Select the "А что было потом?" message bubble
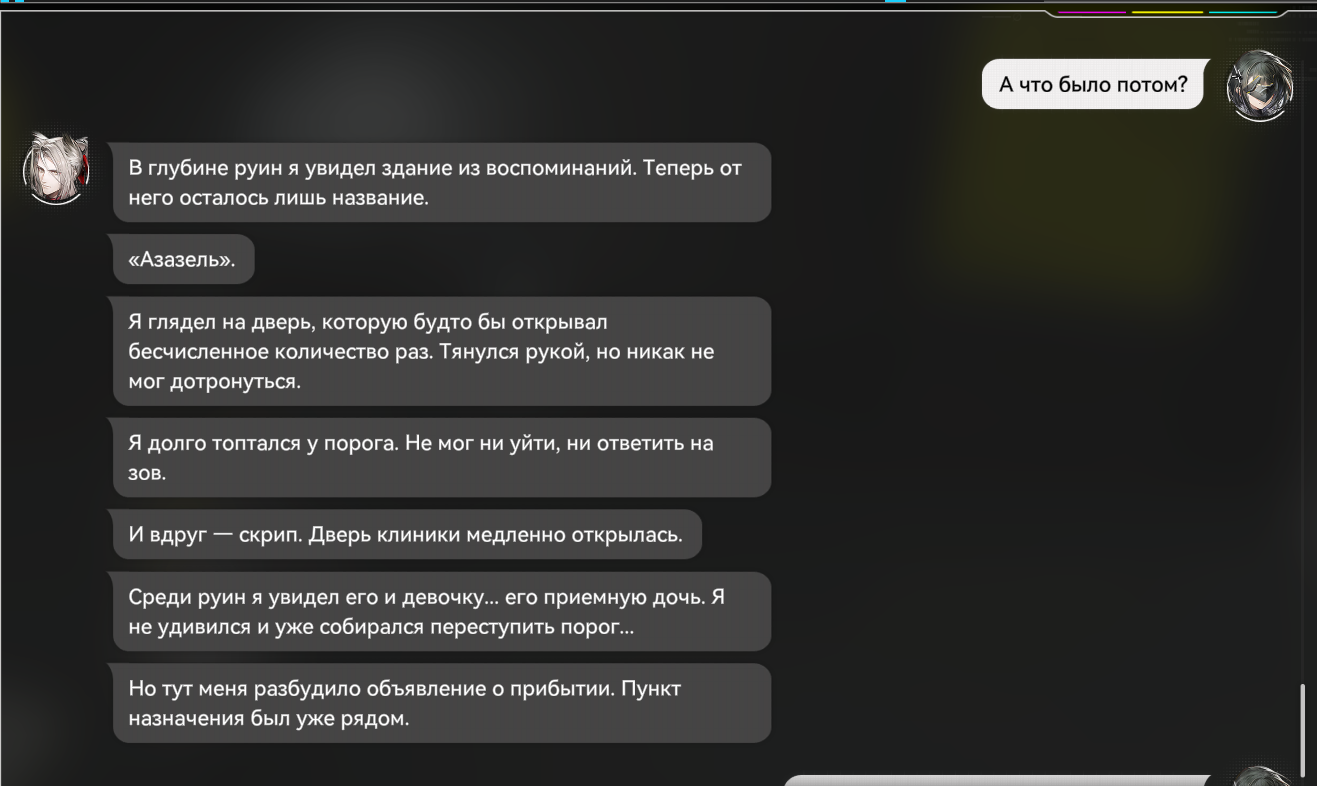Screen dimensions: 1317x786 coord(1095,84)
